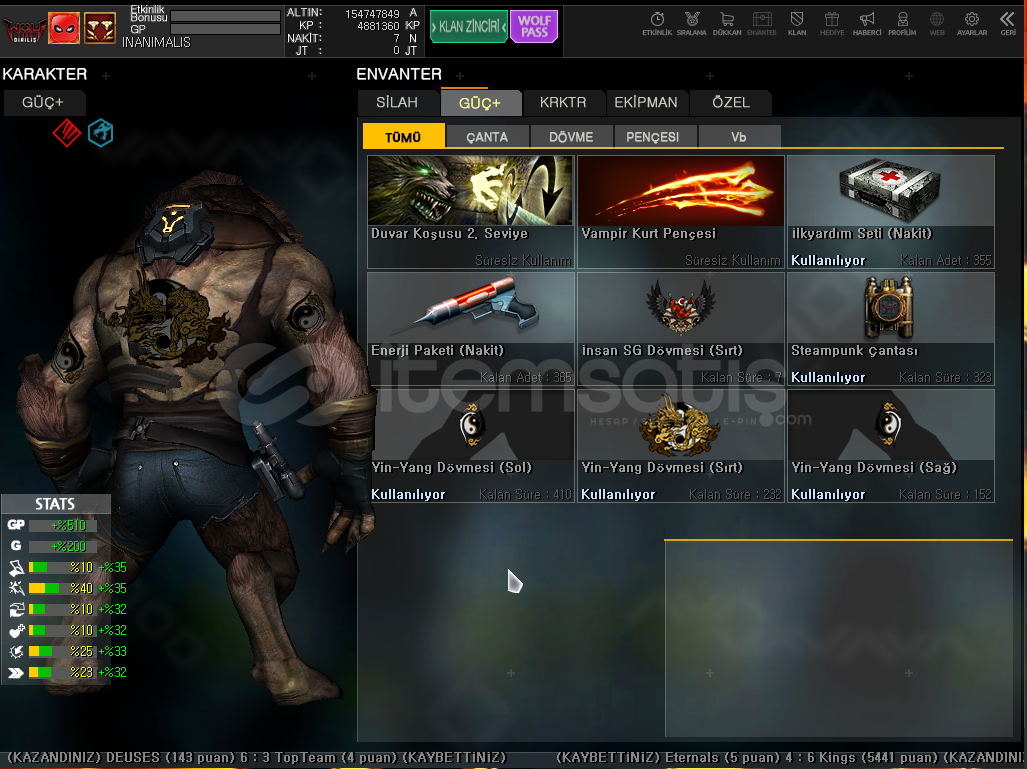Open the Sıralama ranking icon
This screenshot has width=1027, height=769.
click(x=692, y=24)
